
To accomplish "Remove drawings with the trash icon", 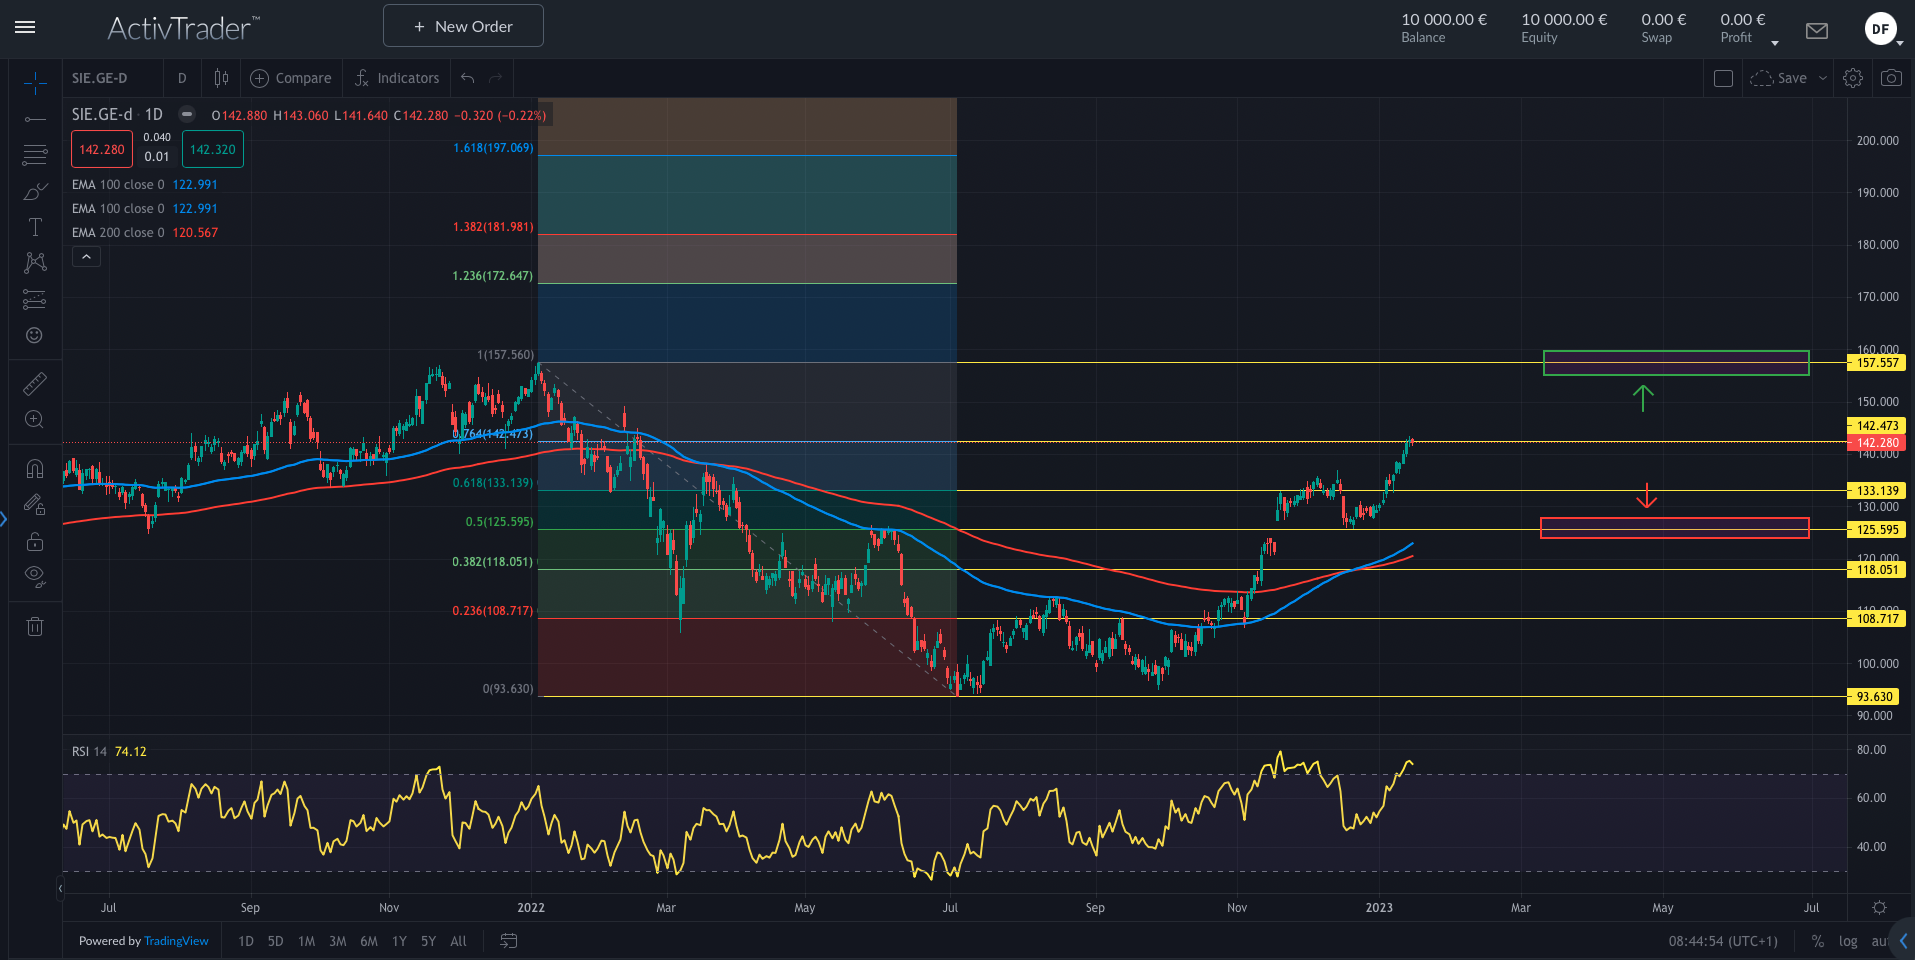I will pos(35,627).
